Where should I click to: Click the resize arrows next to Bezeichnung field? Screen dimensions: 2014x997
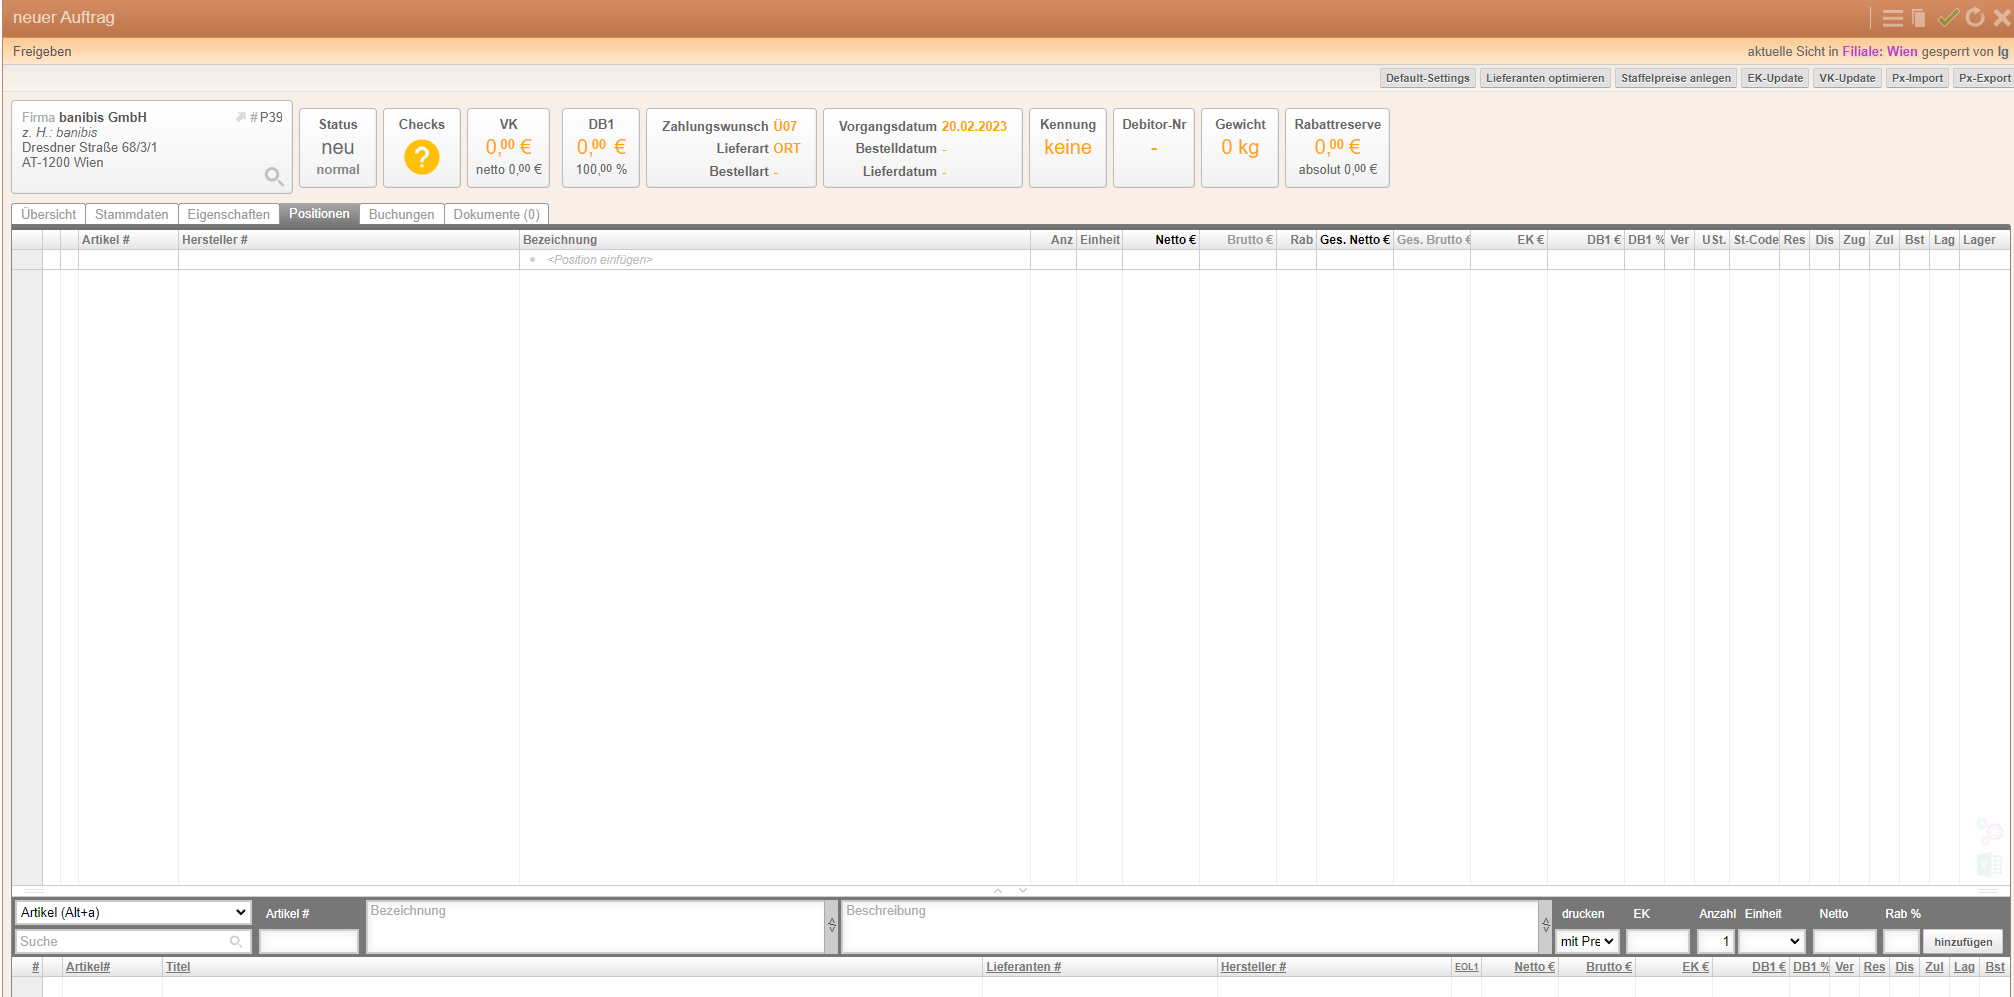click(832, 925)
